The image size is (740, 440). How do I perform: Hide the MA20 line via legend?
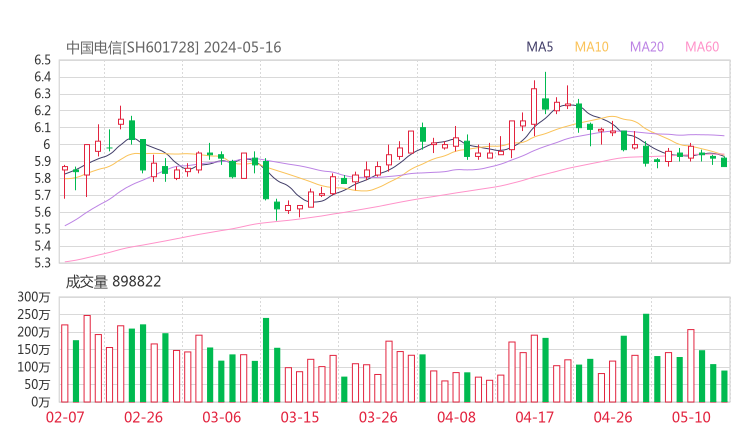[647, 47]
